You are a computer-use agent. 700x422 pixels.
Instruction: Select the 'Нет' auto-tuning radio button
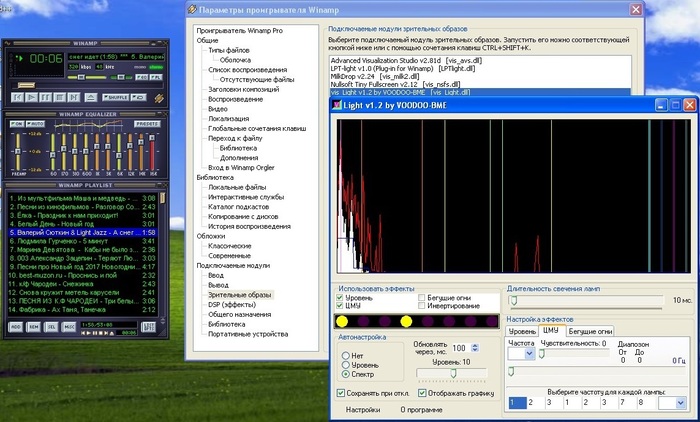[x=346, y=354]
